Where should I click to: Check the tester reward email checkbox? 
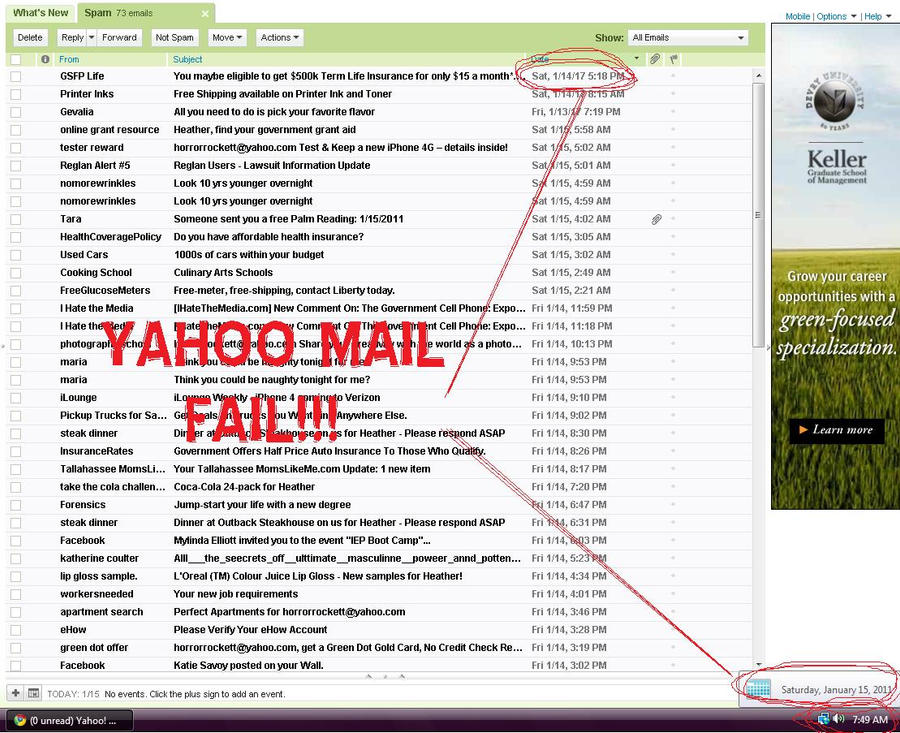pos(15,148)
